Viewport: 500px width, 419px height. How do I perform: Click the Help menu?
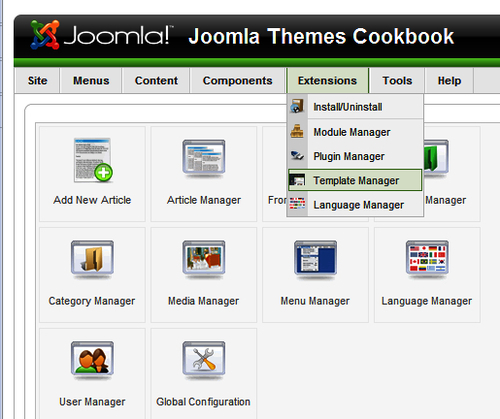[449, 81]
